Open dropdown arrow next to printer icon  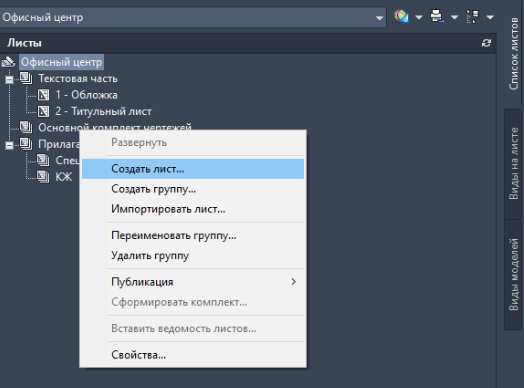(454, 17)
